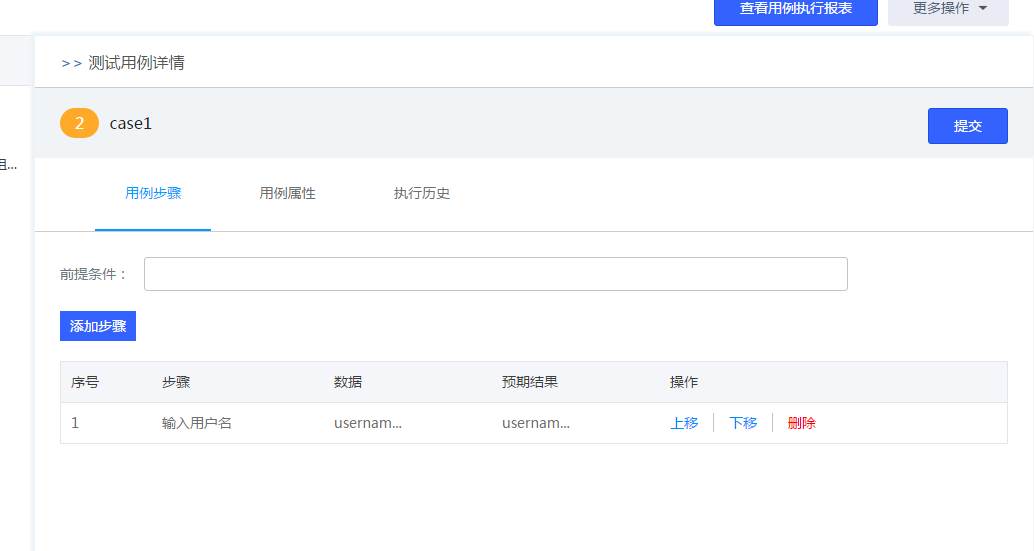
Task: Submit the test case with 提交
Action: [967, 126]
